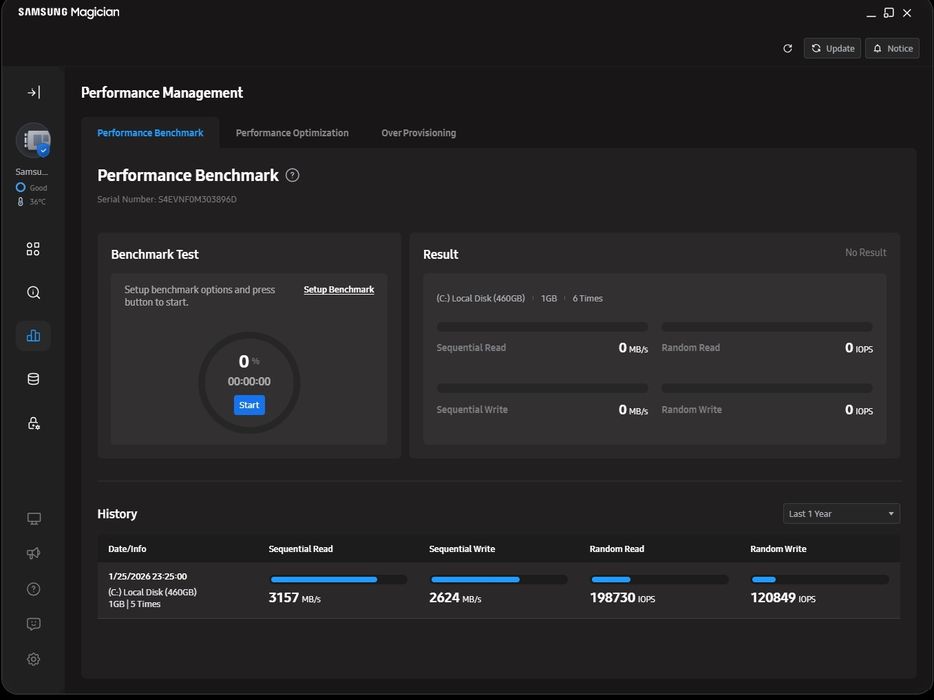Click the 2624 MB/s history value

point(455,598)
